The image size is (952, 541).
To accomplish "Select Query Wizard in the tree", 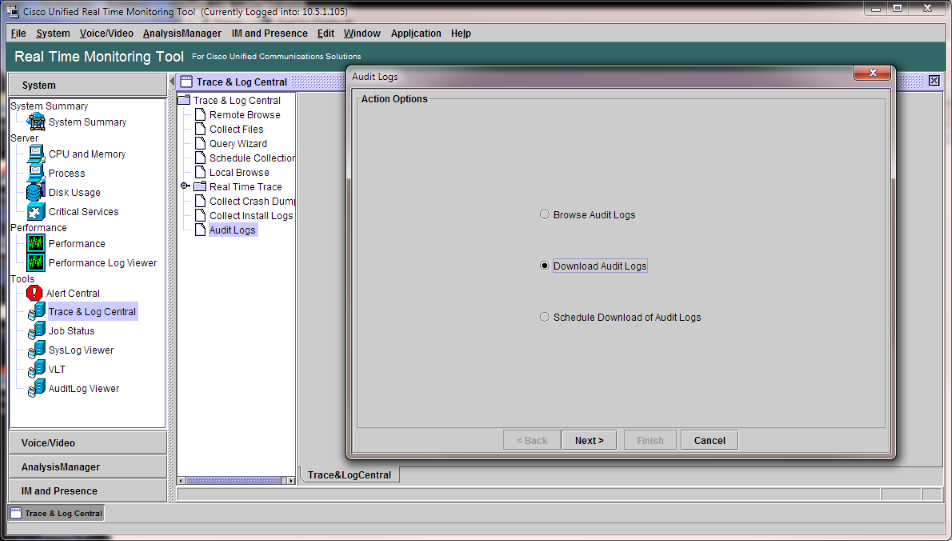I will 238,143.
